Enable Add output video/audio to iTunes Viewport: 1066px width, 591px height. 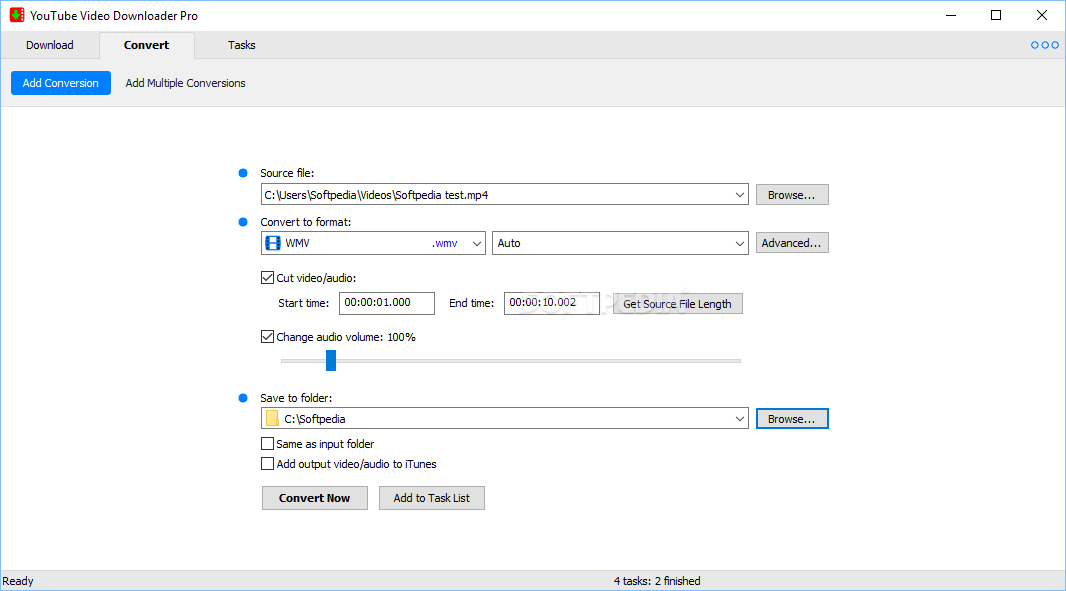(267, 464)
